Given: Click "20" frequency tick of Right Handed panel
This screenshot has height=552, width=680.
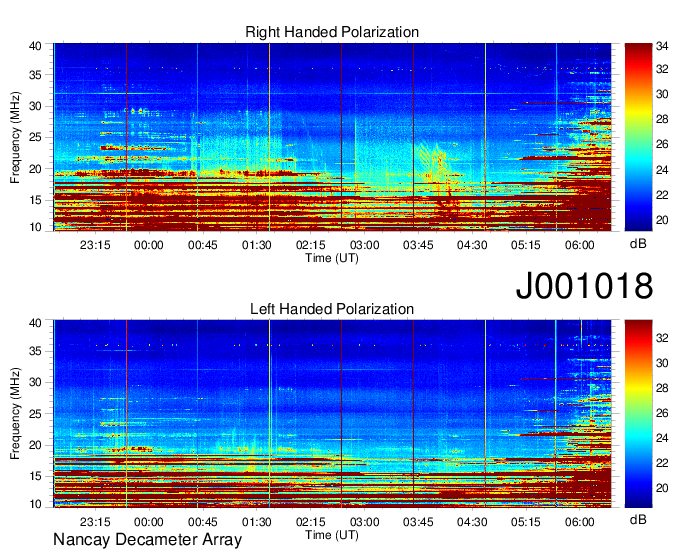Looking at the screenshot, I should coord(35,169).
